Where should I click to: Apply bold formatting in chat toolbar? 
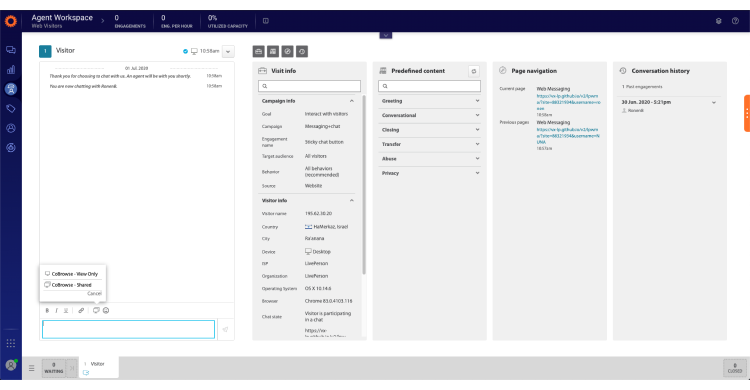point(47,311)
